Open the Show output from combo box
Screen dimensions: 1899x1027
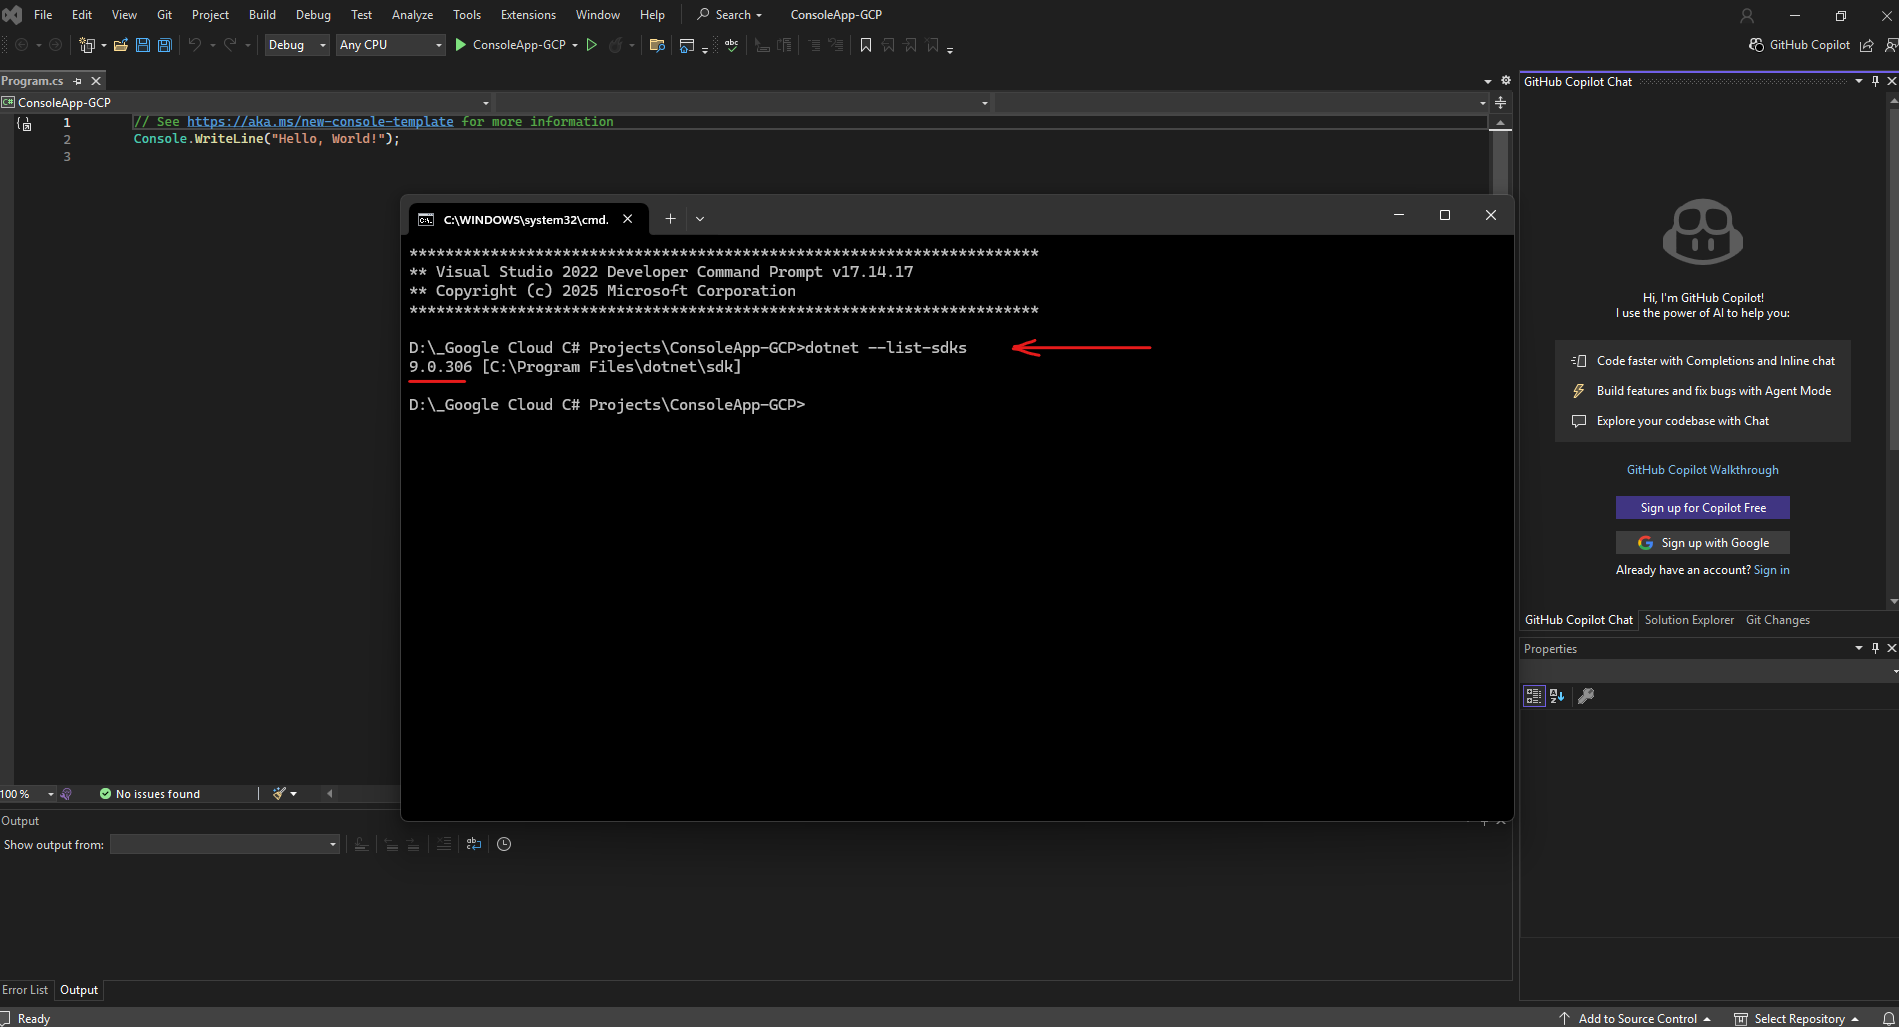224,845
